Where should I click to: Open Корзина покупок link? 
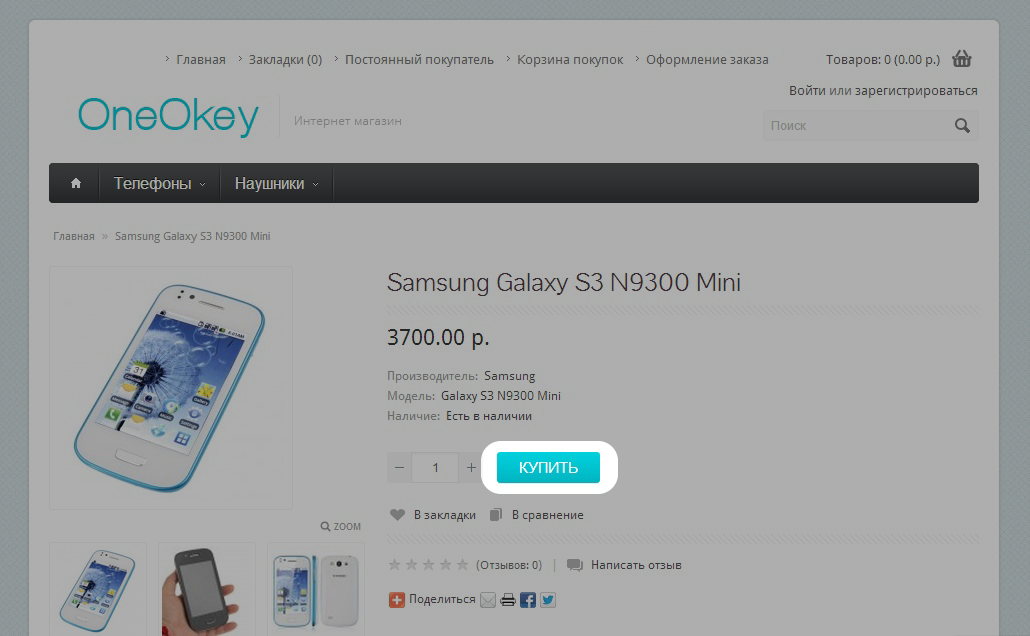[x=570, y=59]
